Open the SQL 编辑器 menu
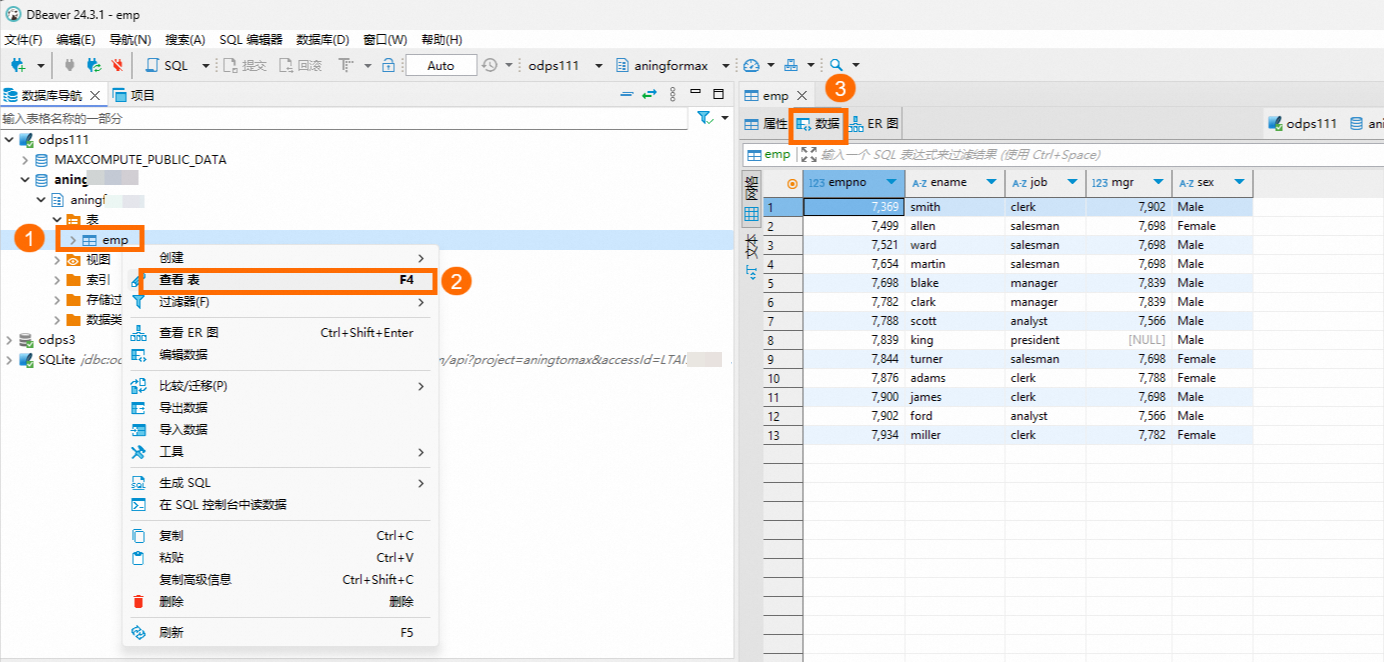Image resolution: width=1384 pixels, height=662 pixels. [251, 40]
